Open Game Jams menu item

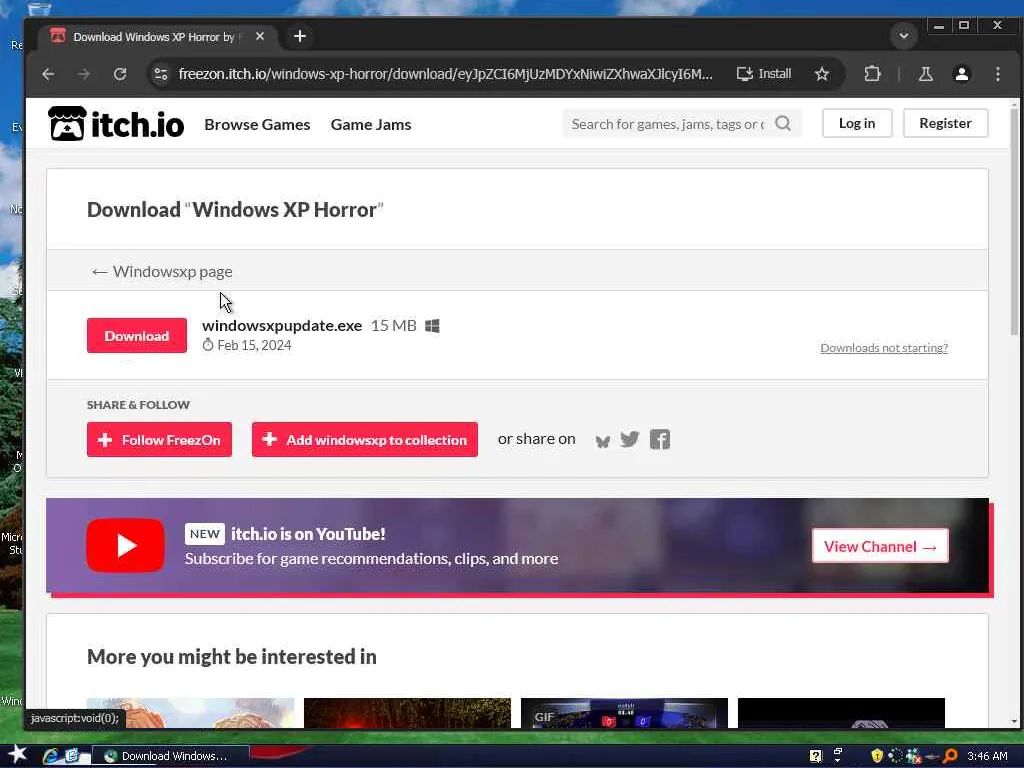coord(371,124)
